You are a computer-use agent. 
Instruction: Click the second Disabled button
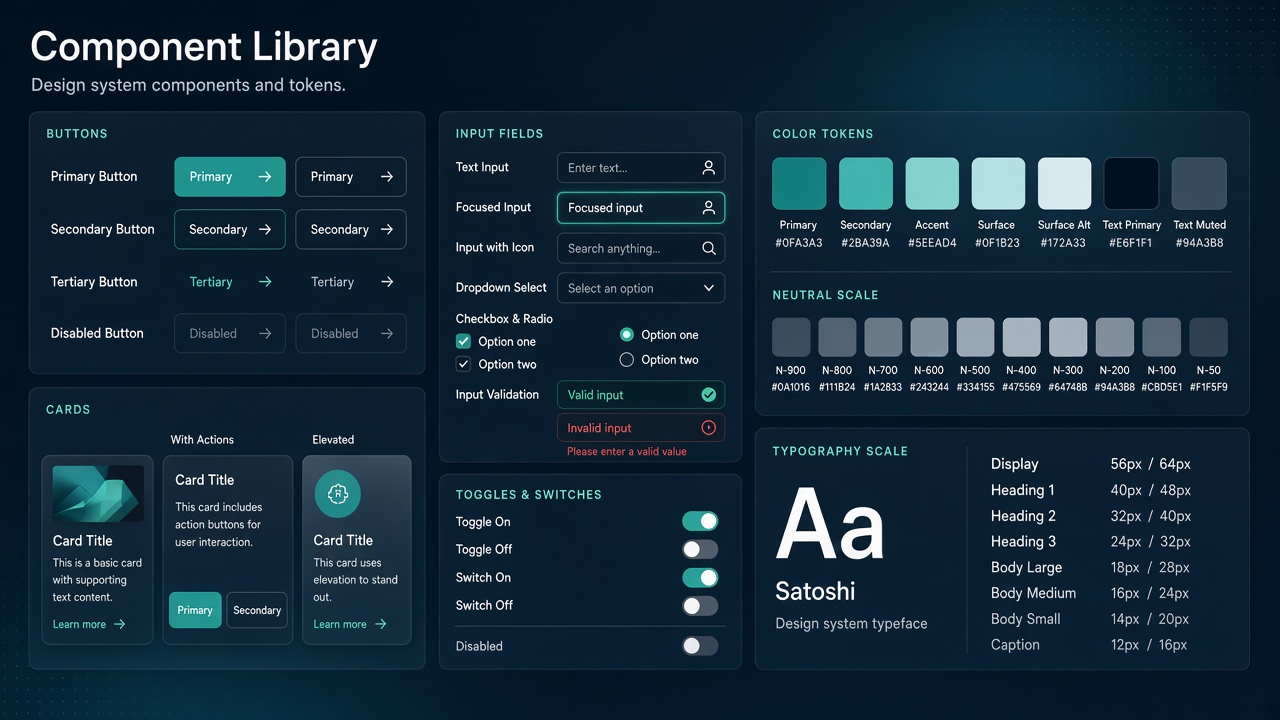point(351,333)
